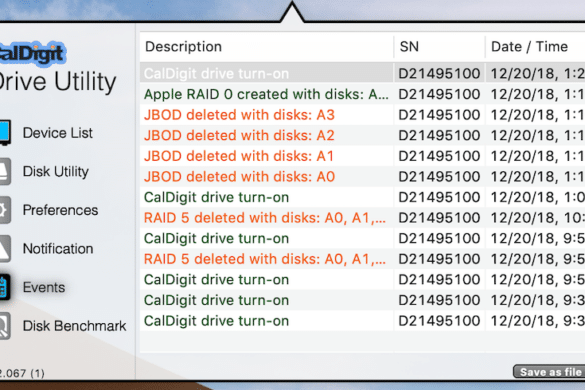The width and height of the screenshot is (585, 390).
Task: Click the Notification warning icon
Action: (x=5, y=249)
